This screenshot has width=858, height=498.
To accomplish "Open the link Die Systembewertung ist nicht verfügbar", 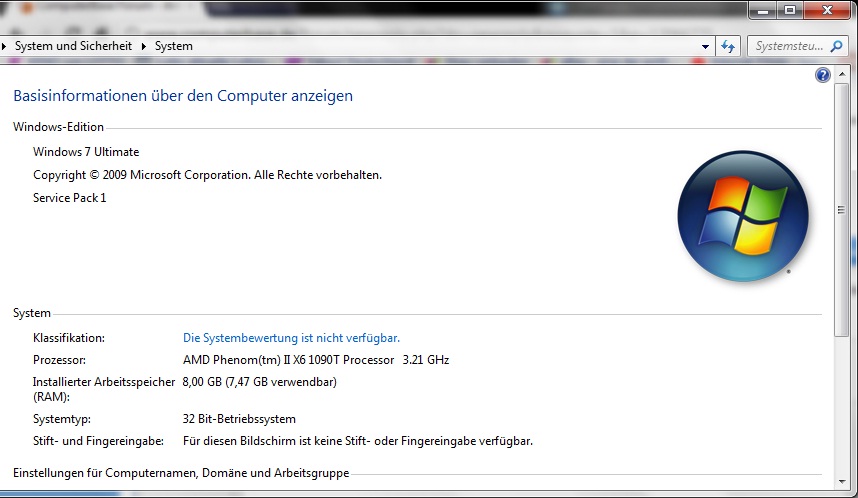I will pos(291,338).
